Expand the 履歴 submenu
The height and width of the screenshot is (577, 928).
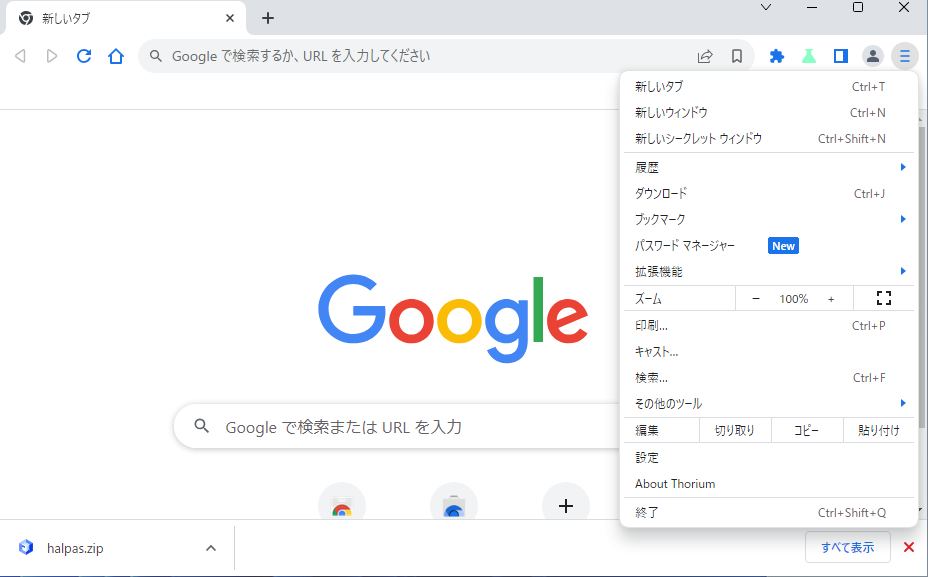point(768,167)
